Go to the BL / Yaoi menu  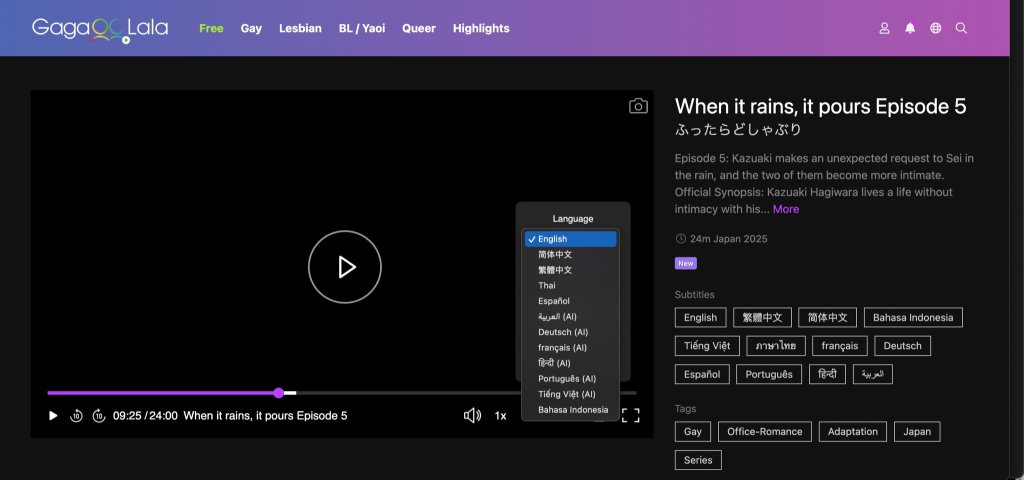click(362, 29)
